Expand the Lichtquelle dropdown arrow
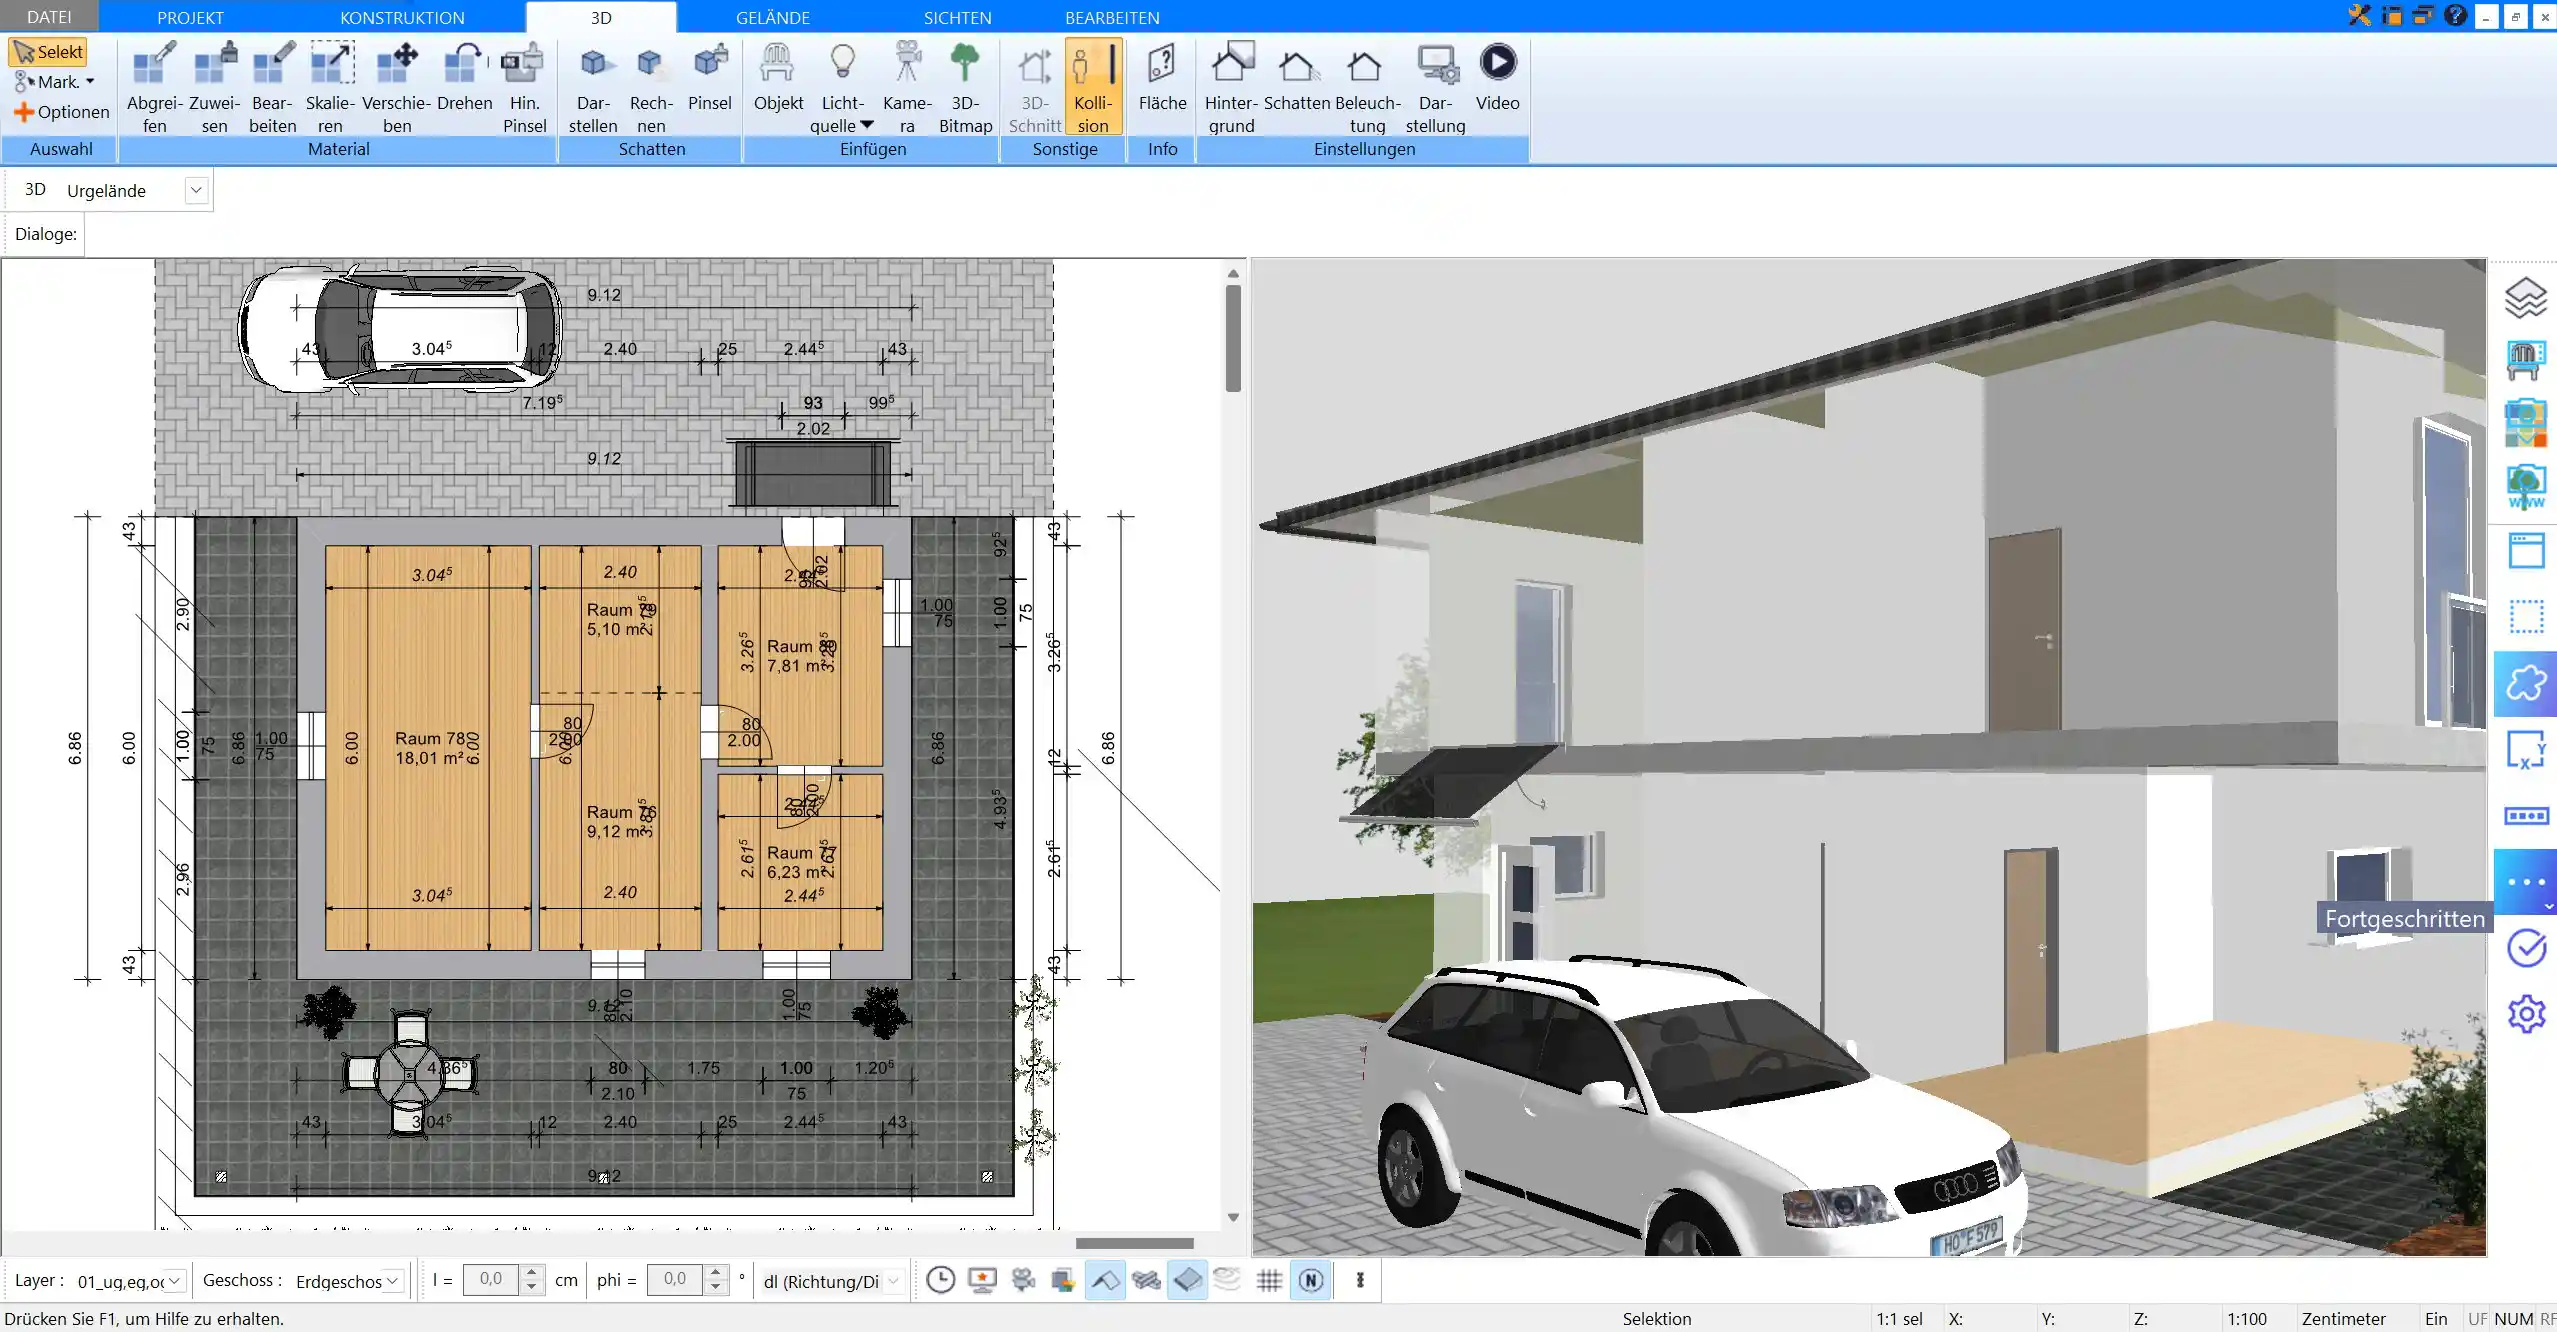The height and width of the screenshot is (1332, 2557). [x=867, y=125]
